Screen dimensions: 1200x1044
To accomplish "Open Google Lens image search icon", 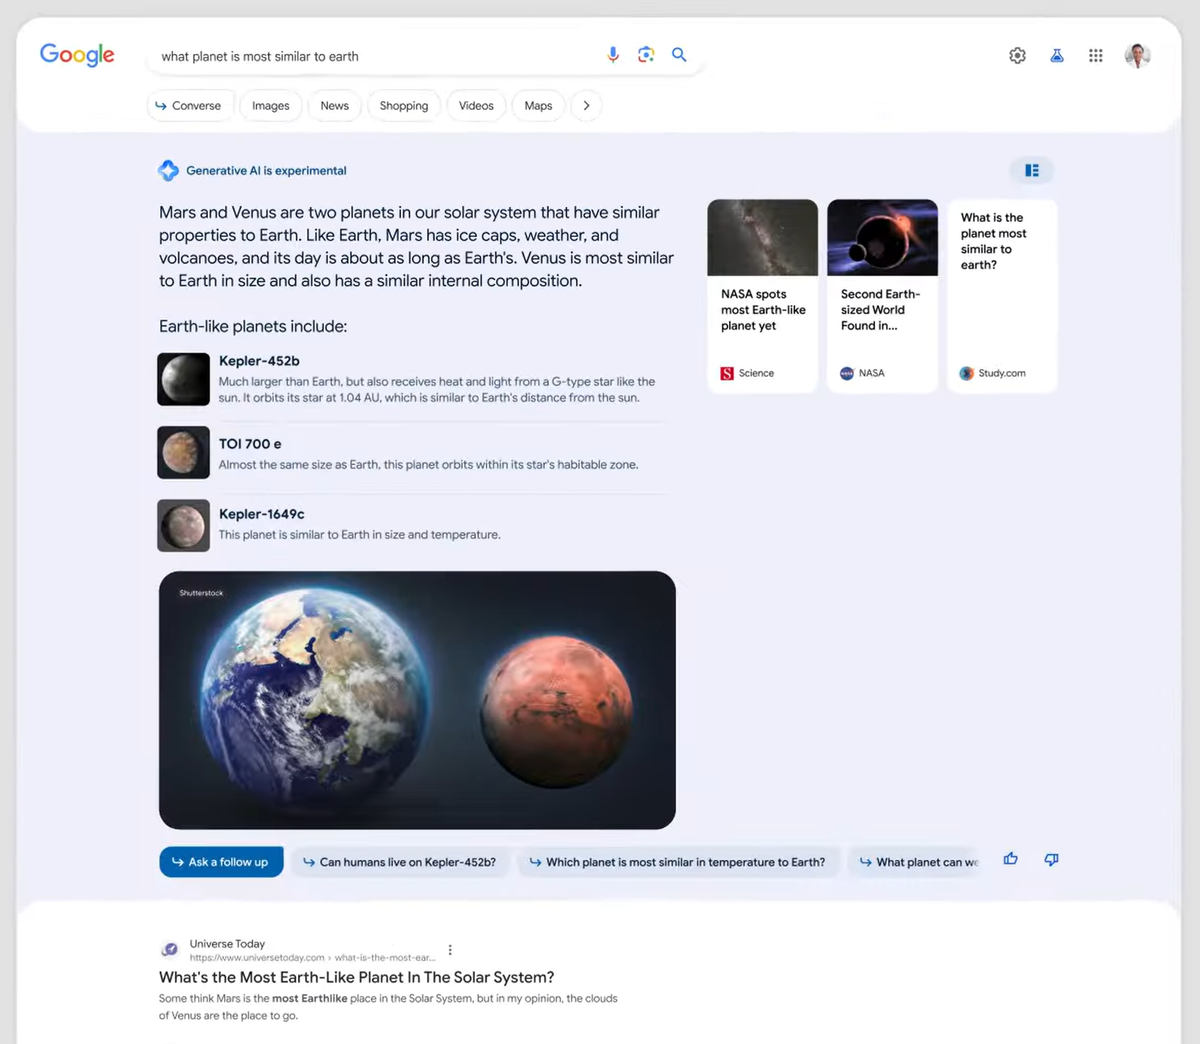I will (x=646, y=55).
